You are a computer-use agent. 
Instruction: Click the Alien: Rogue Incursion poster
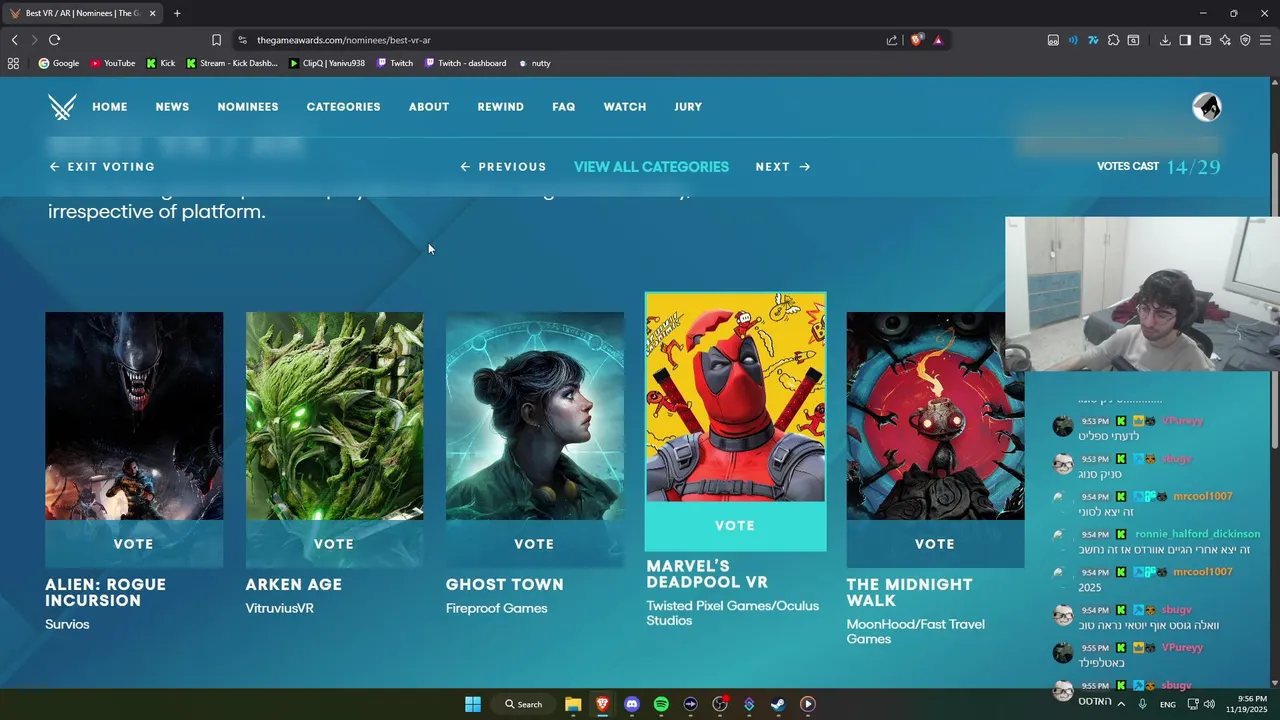(x=134, y=416)
